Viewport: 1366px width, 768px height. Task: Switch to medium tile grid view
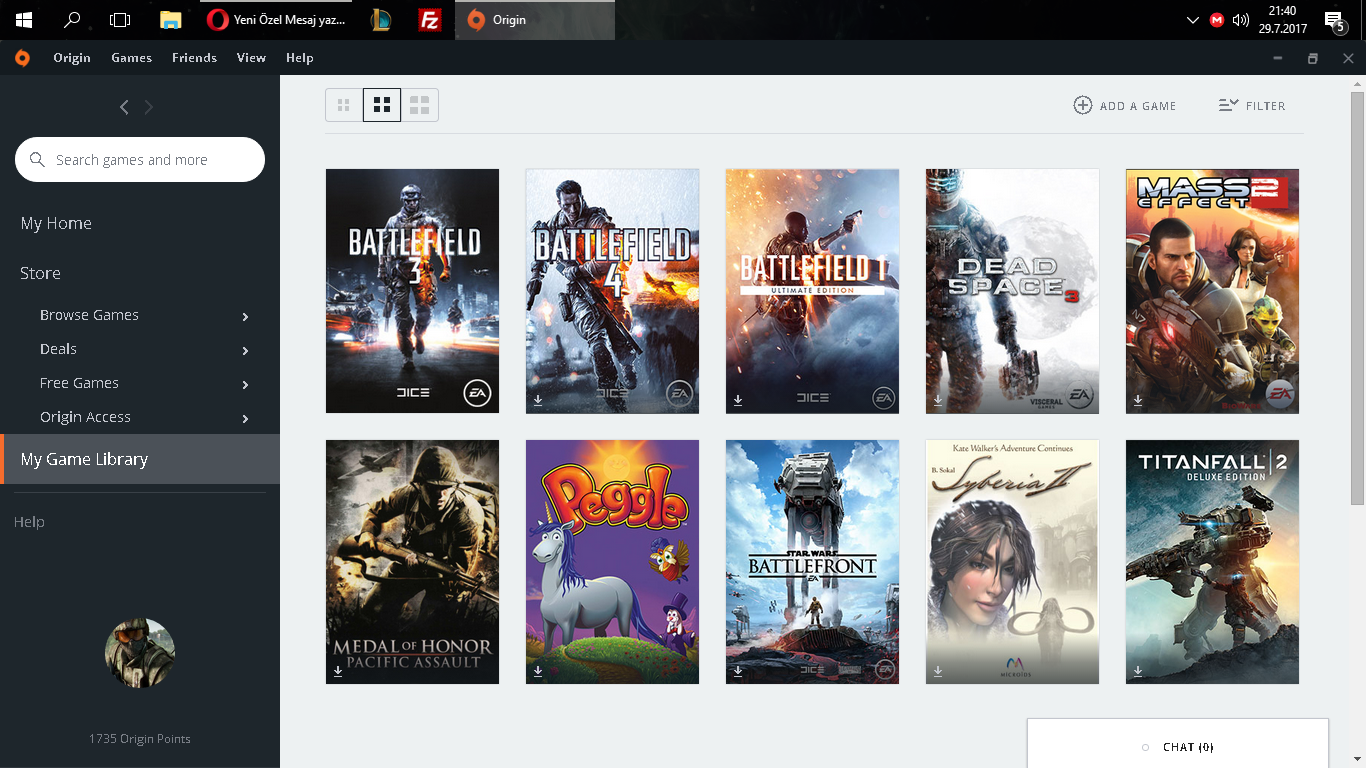(x=382, y=105)
